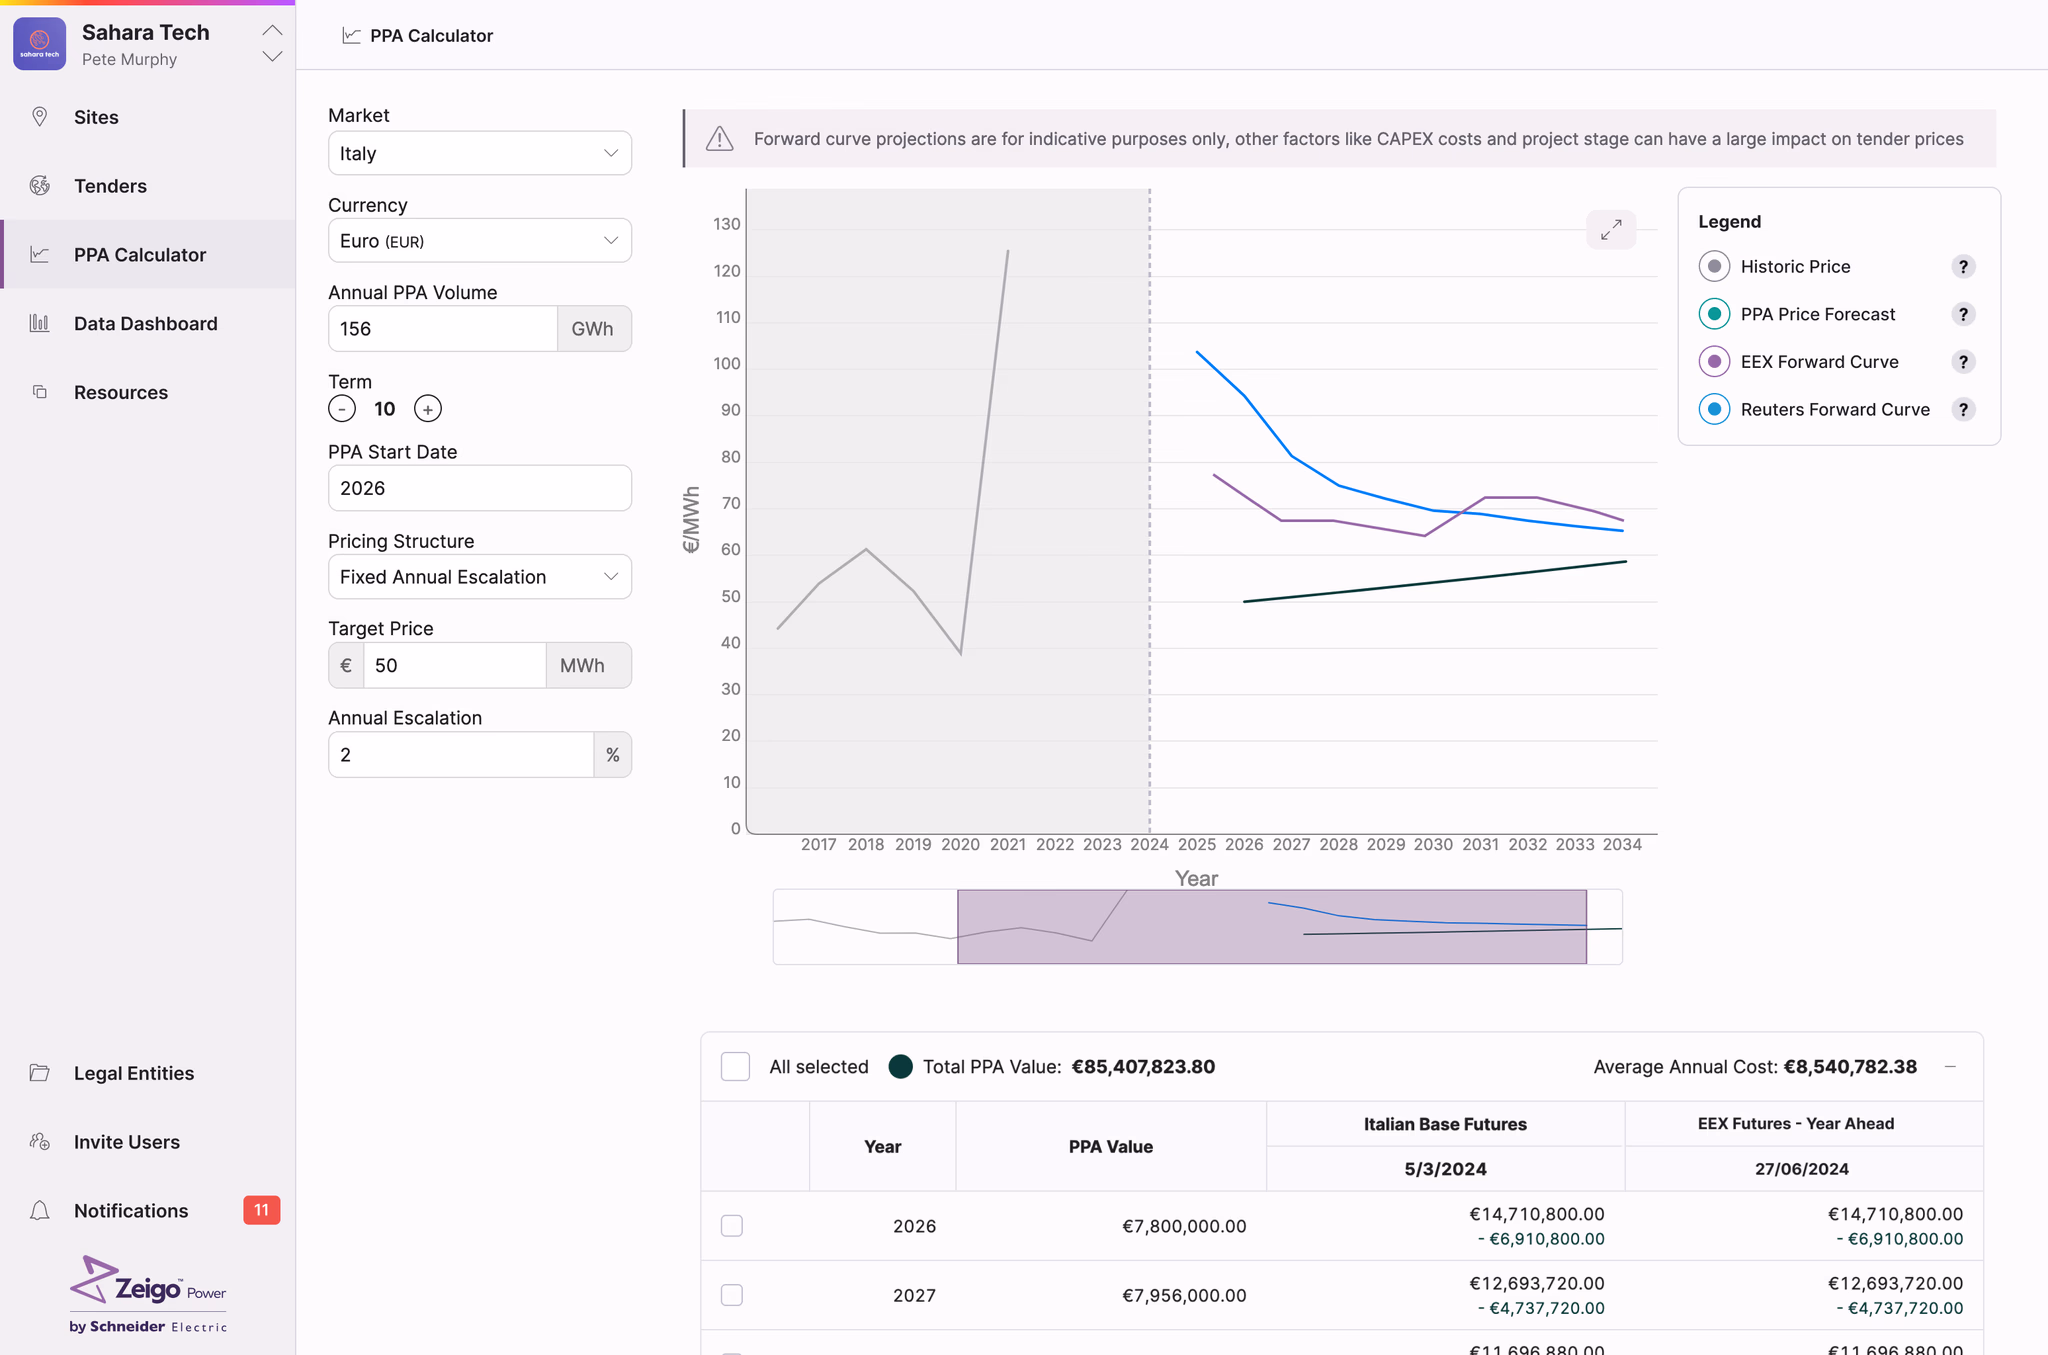Expand the chart to fullscreen

click(x=1611, y=230)
